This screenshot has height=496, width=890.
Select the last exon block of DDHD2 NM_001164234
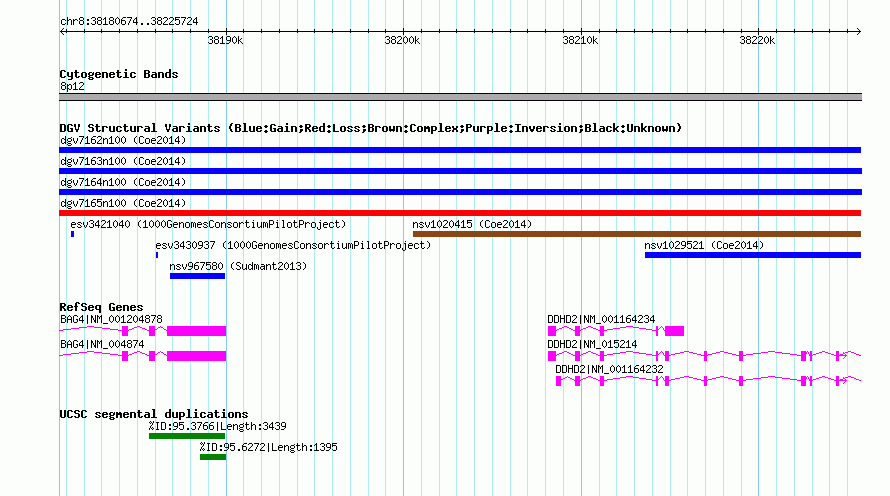coord(674,331)
